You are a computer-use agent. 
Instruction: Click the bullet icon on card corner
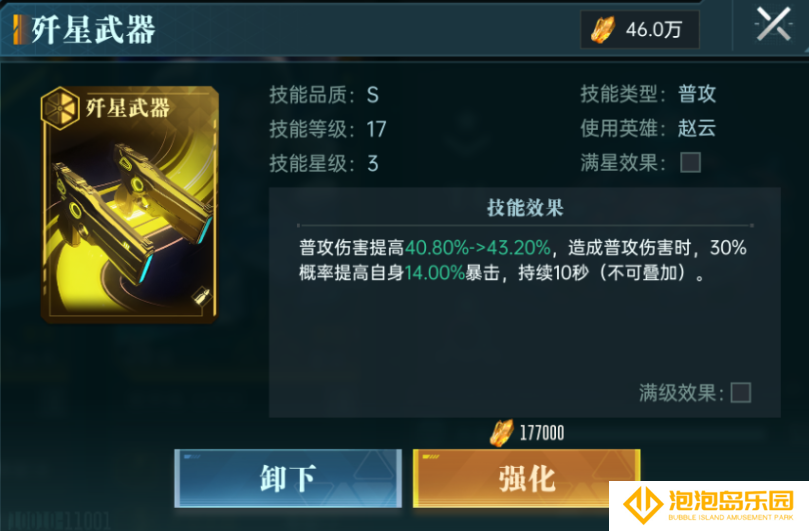click(201, 297)
